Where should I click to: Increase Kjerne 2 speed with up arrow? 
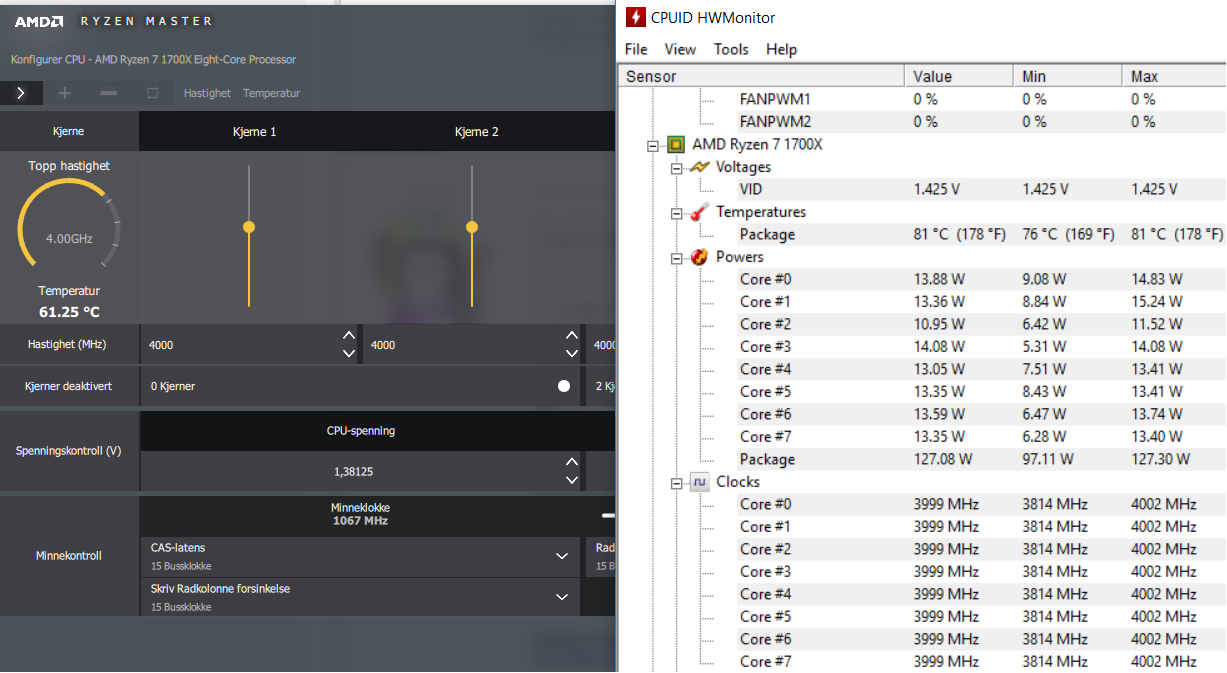571,335
